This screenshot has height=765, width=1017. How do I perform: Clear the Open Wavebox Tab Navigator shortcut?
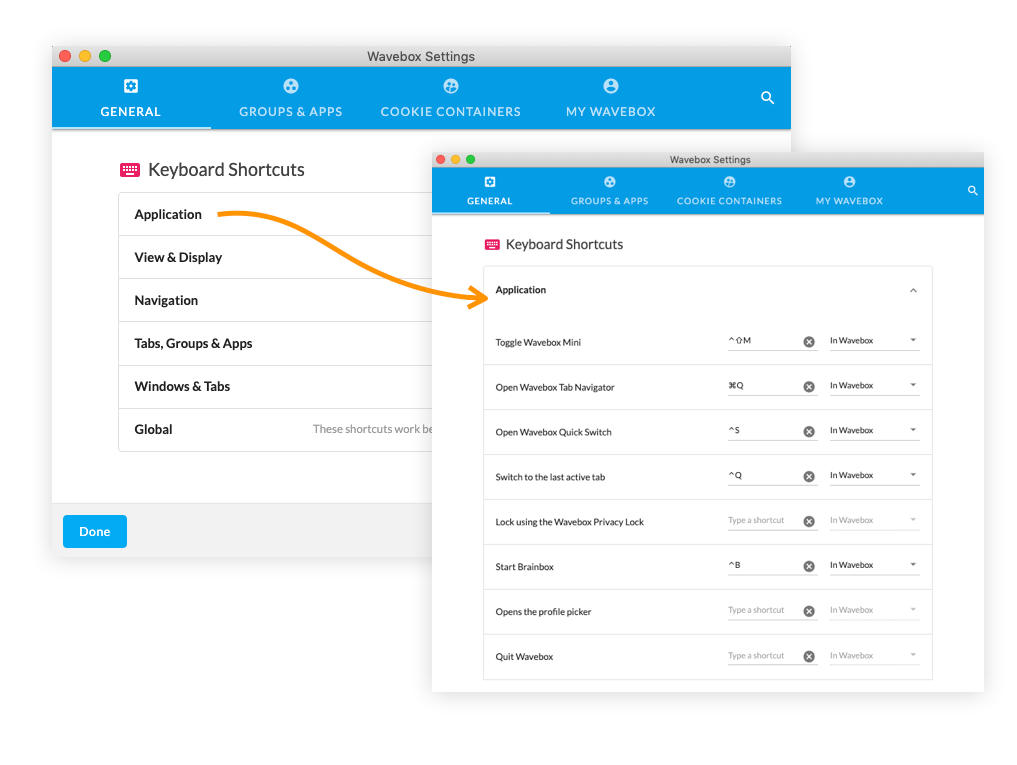[809, 387]
